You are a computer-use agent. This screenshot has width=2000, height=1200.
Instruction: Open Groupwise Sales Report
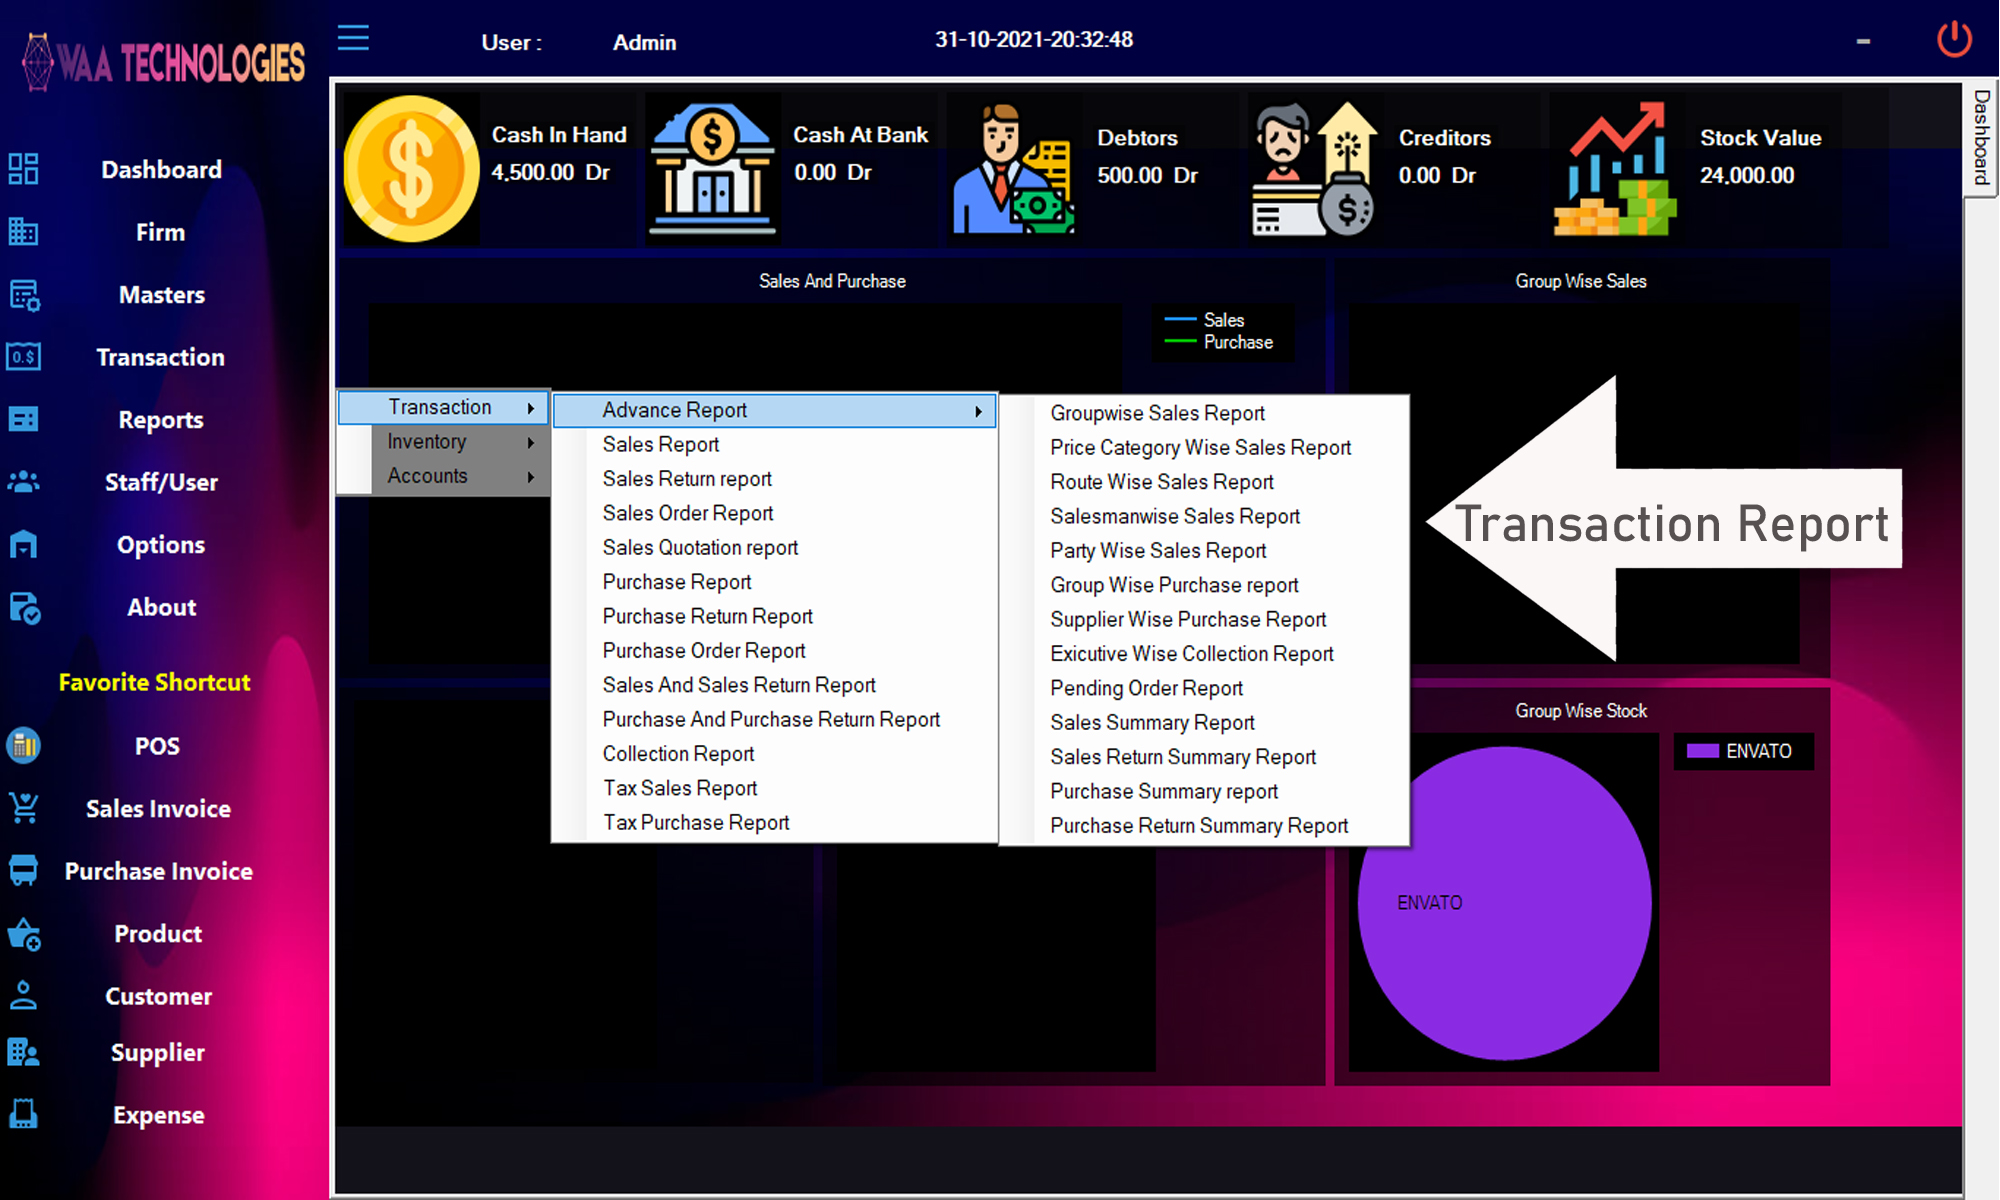[x=1157, y=413]
